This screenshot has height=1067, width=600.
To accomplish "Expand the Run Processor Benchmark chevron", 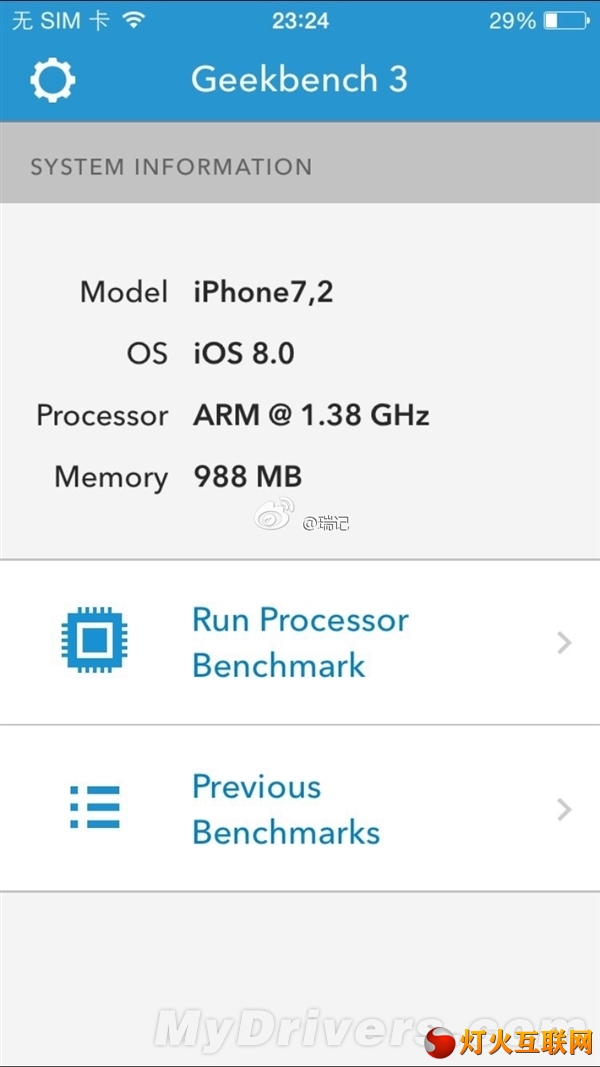I will tap(565, 642).
